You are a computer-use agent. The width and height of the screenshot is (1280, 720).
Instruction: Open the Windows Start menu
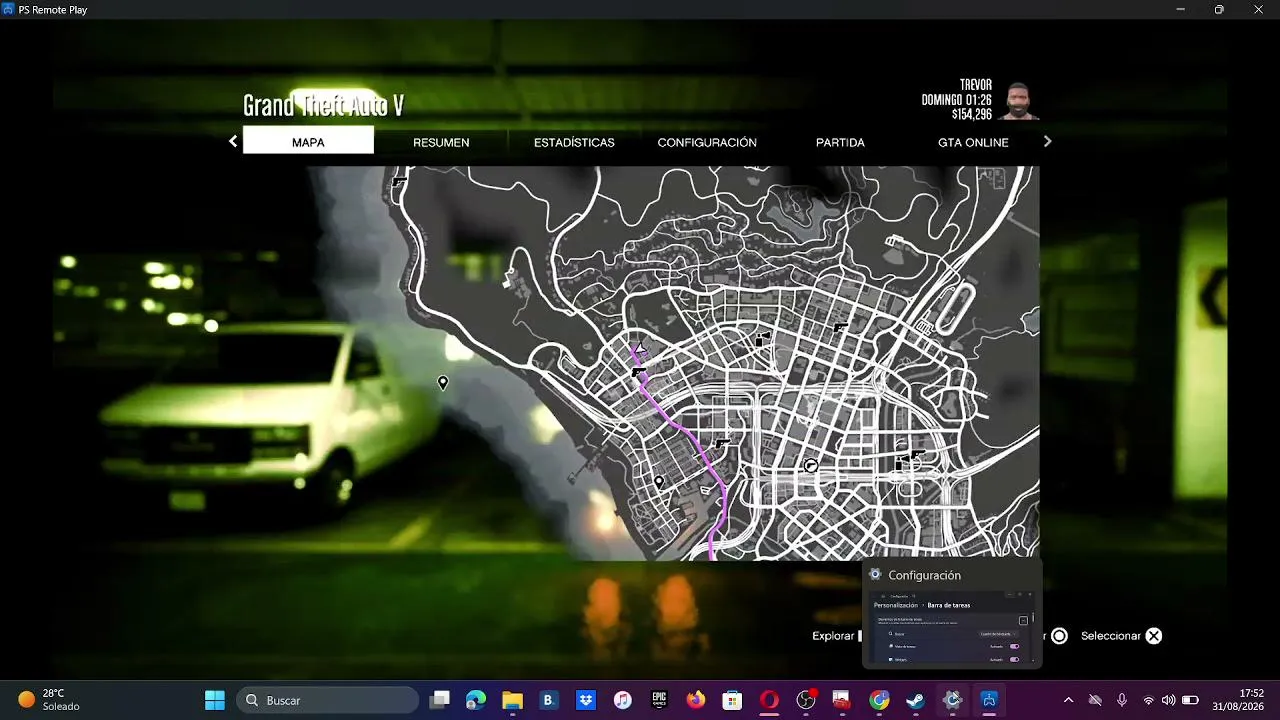coord(214,700)
